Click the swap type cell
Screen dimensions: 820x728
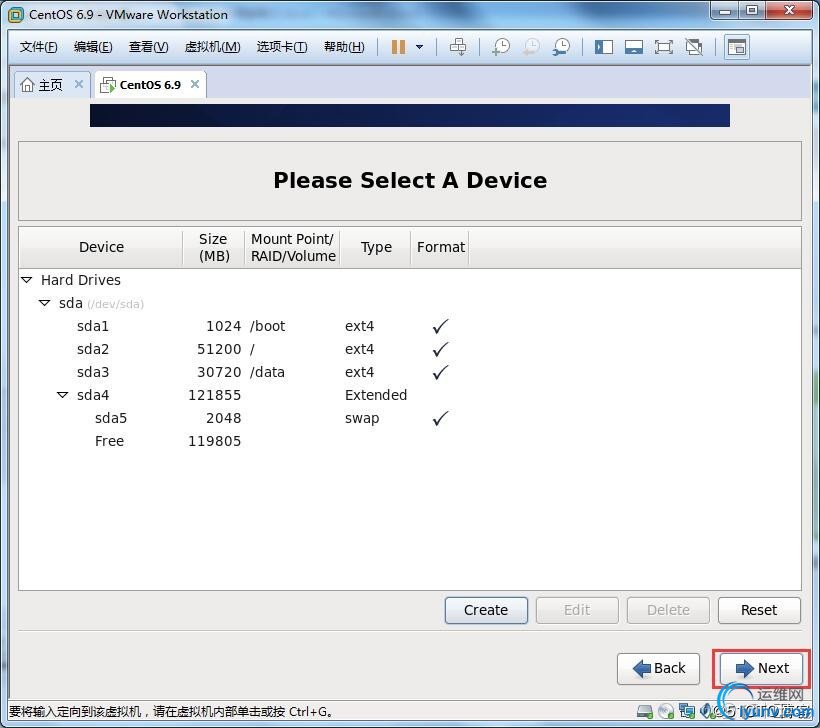pos(362,418)
